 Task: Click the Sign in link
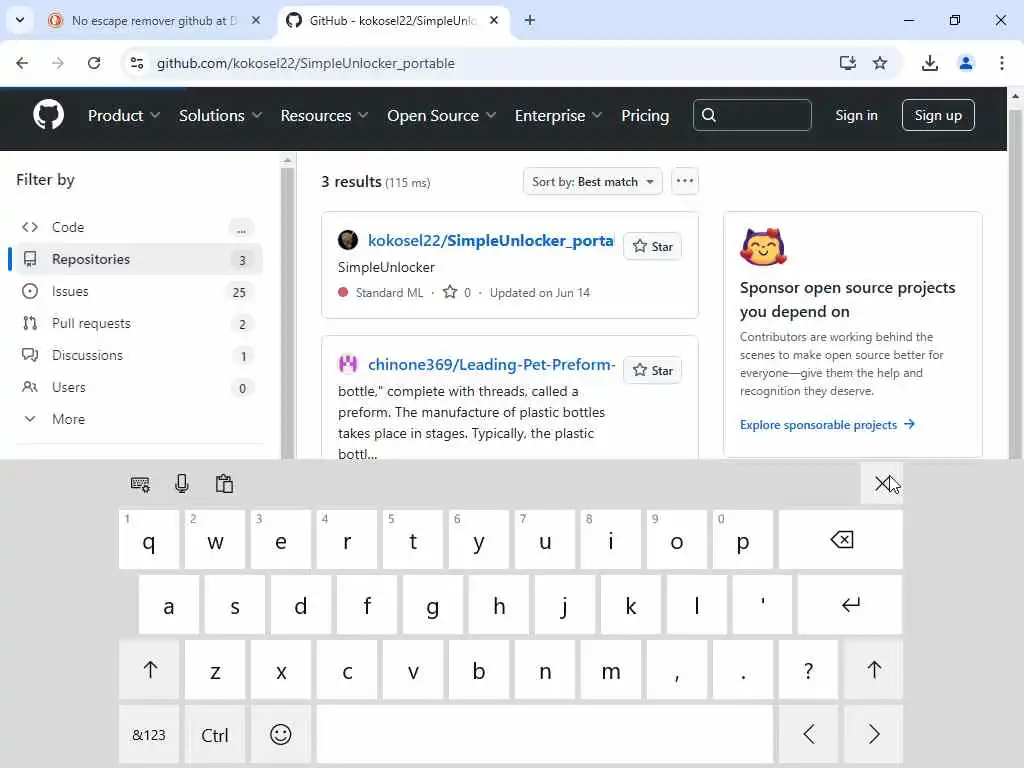click(x=856, y=116)
